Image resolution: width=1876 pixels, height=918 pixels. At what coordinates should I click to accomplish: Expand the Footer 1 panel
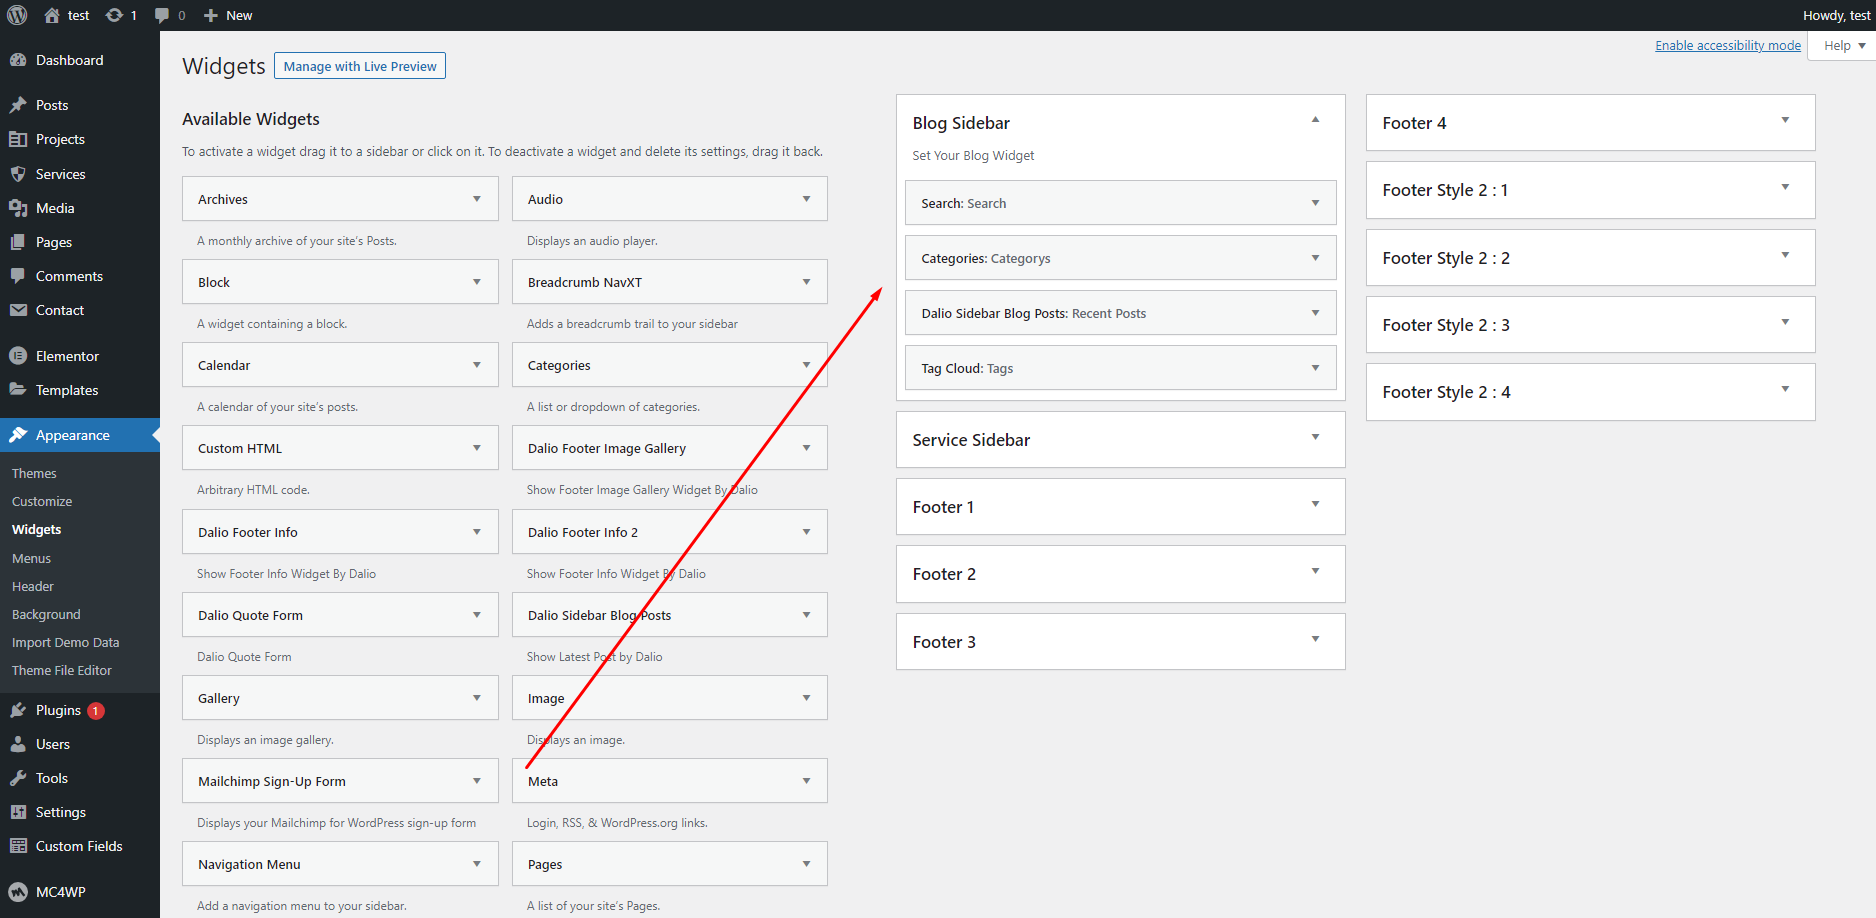tap(1316, 504)
